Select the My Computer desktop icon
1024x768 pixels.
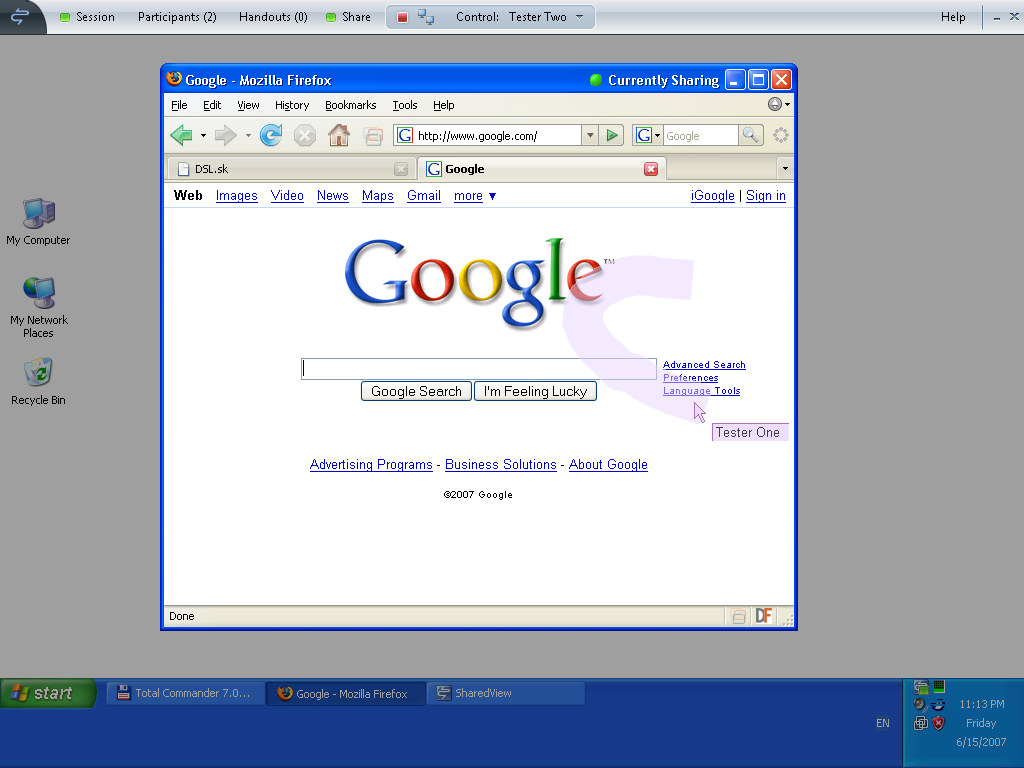pyautogui.click(x=38, y=222)
